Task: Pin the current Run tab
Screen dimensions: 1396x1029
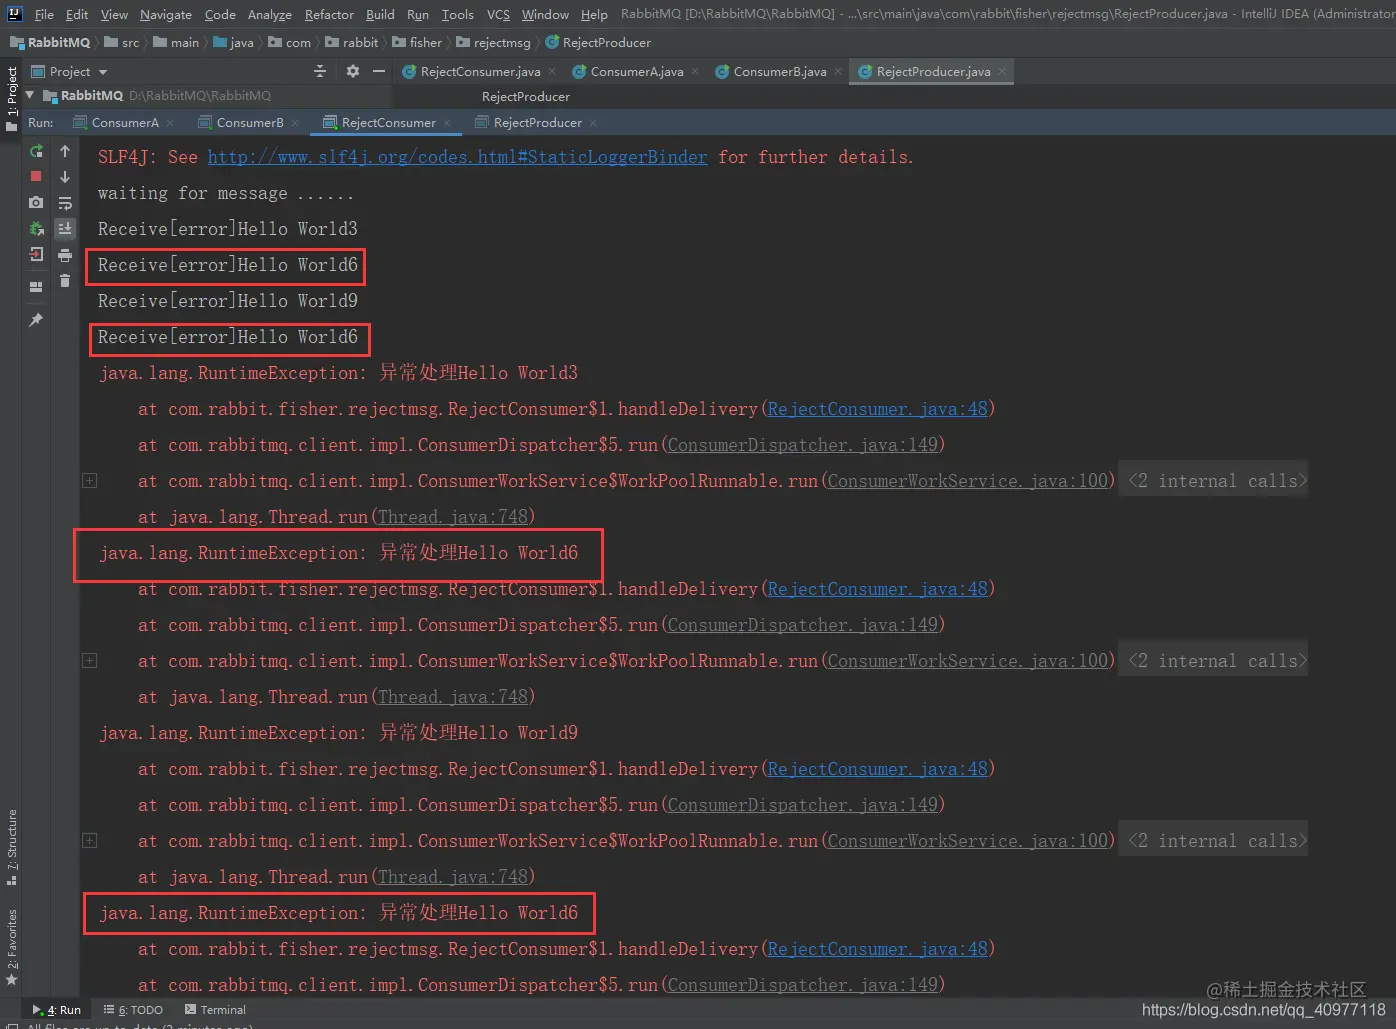Action: 36,320
